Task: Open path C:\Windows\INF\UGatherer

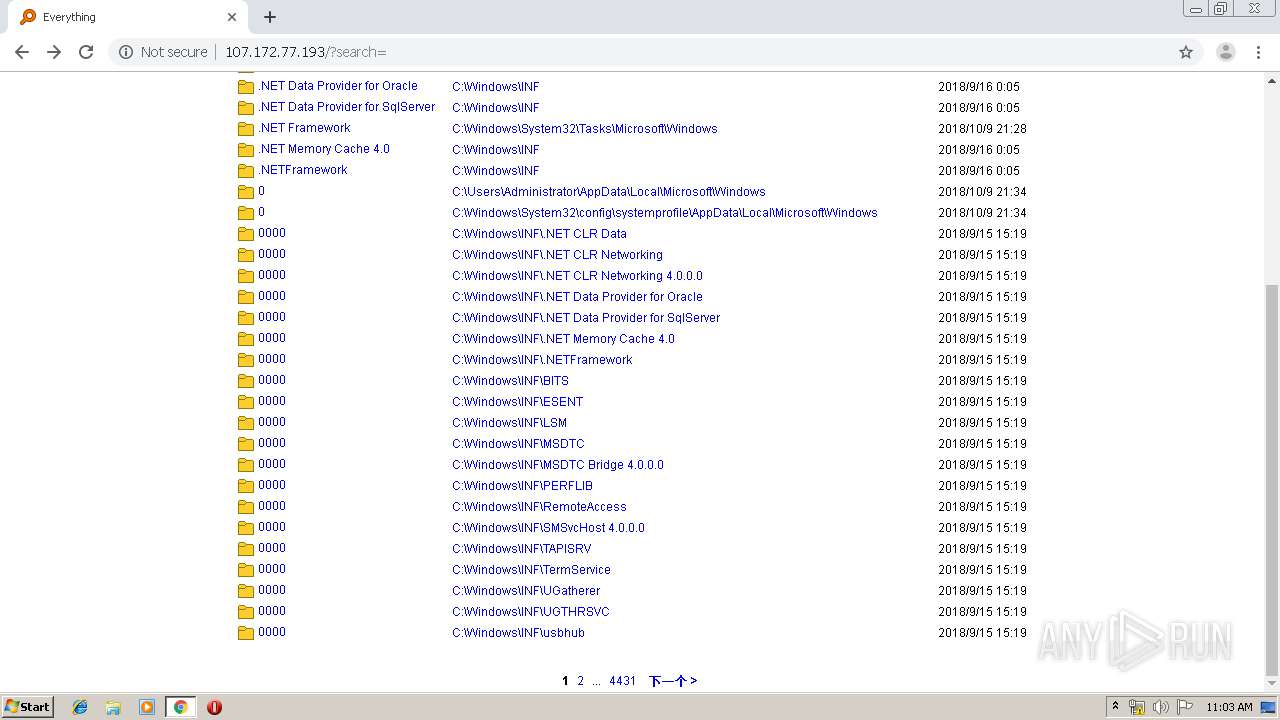Action: (x=526, y=591)
